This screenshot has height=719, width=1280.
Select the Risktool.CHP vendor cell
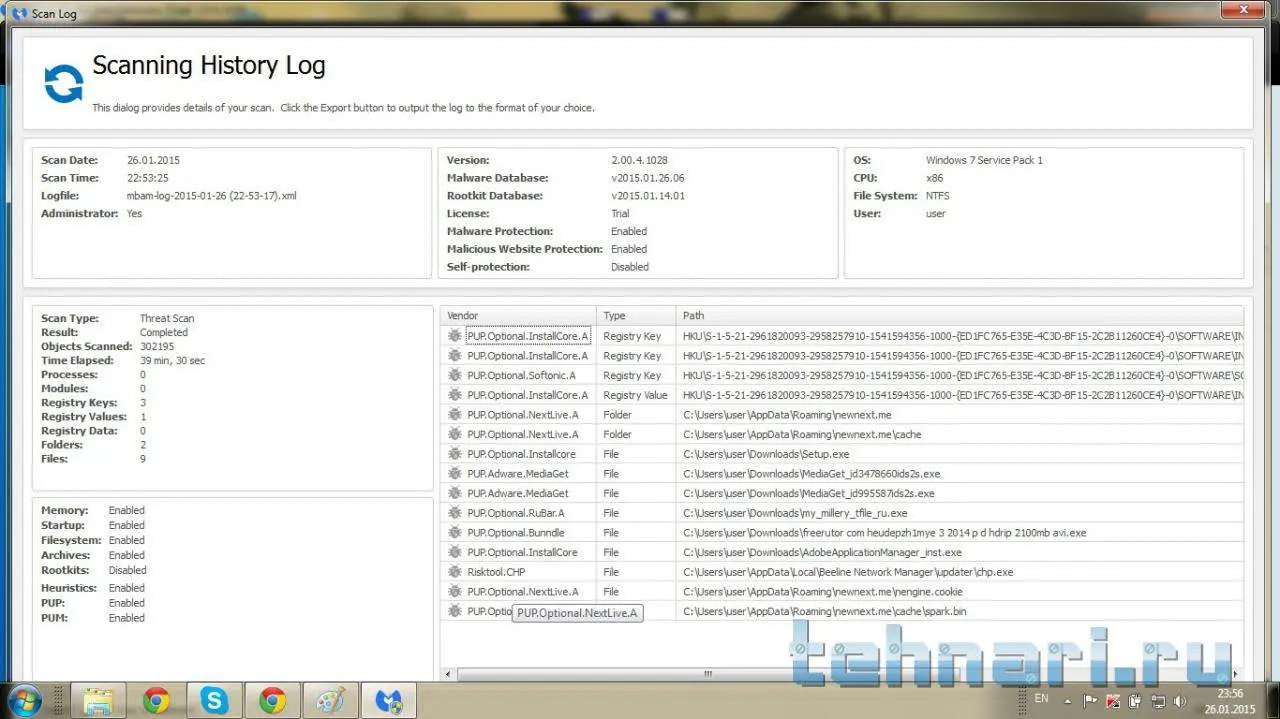pyautogui.click(x=496, y=572)
